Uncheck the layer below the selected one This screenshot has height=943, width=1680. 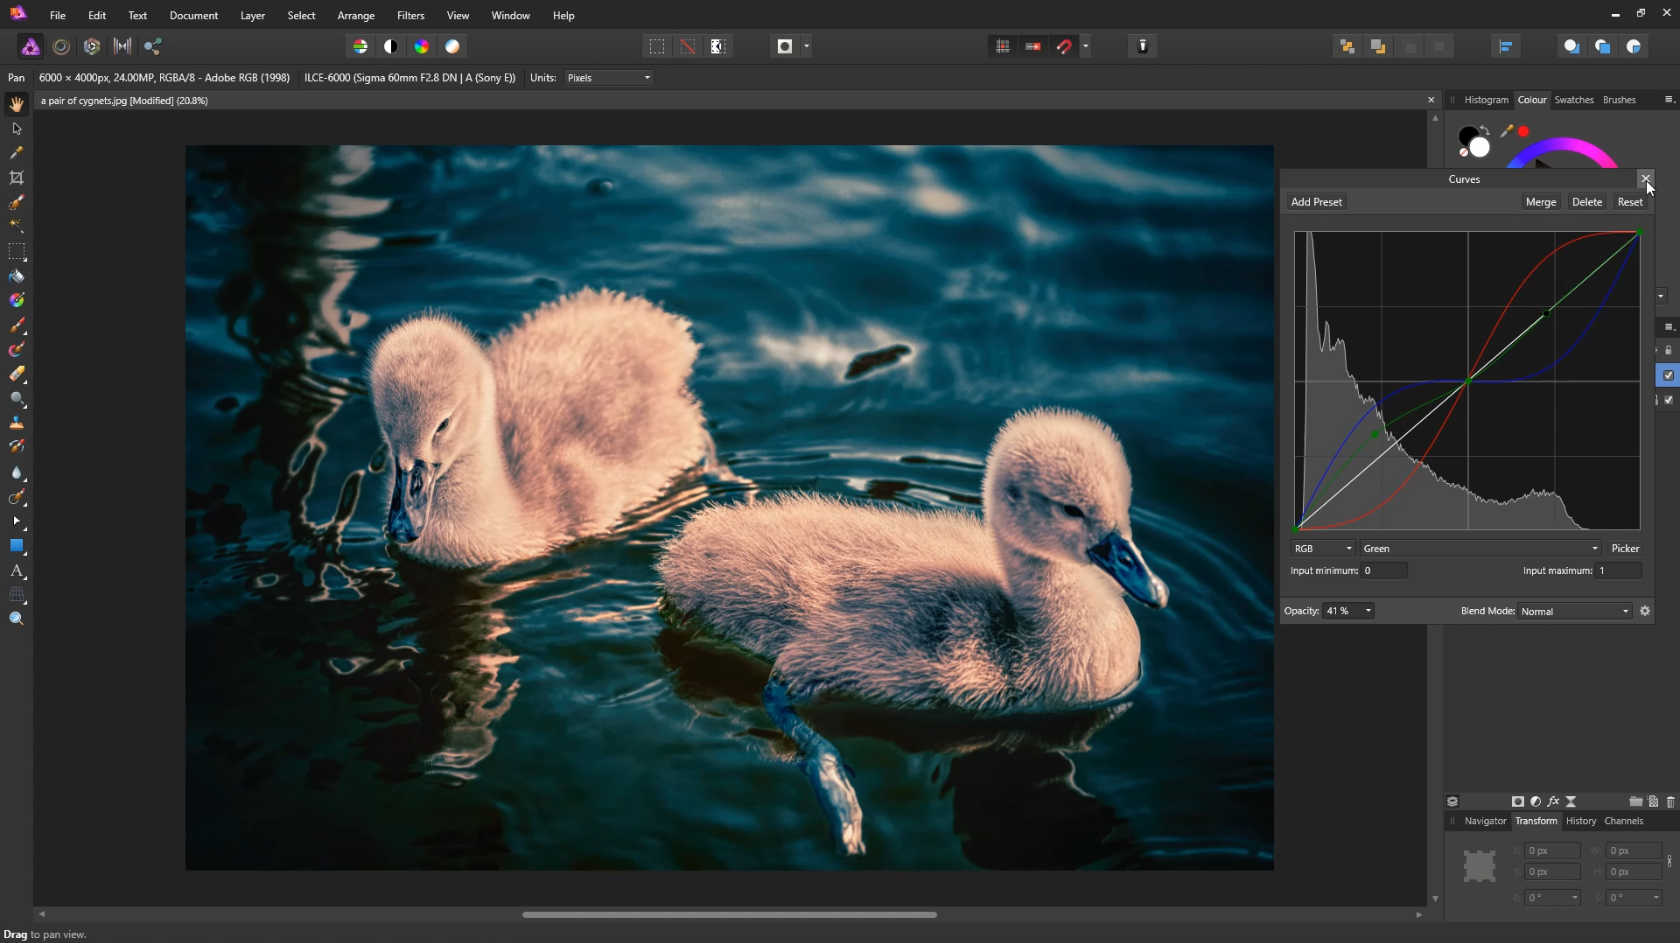coord(1668,400)
